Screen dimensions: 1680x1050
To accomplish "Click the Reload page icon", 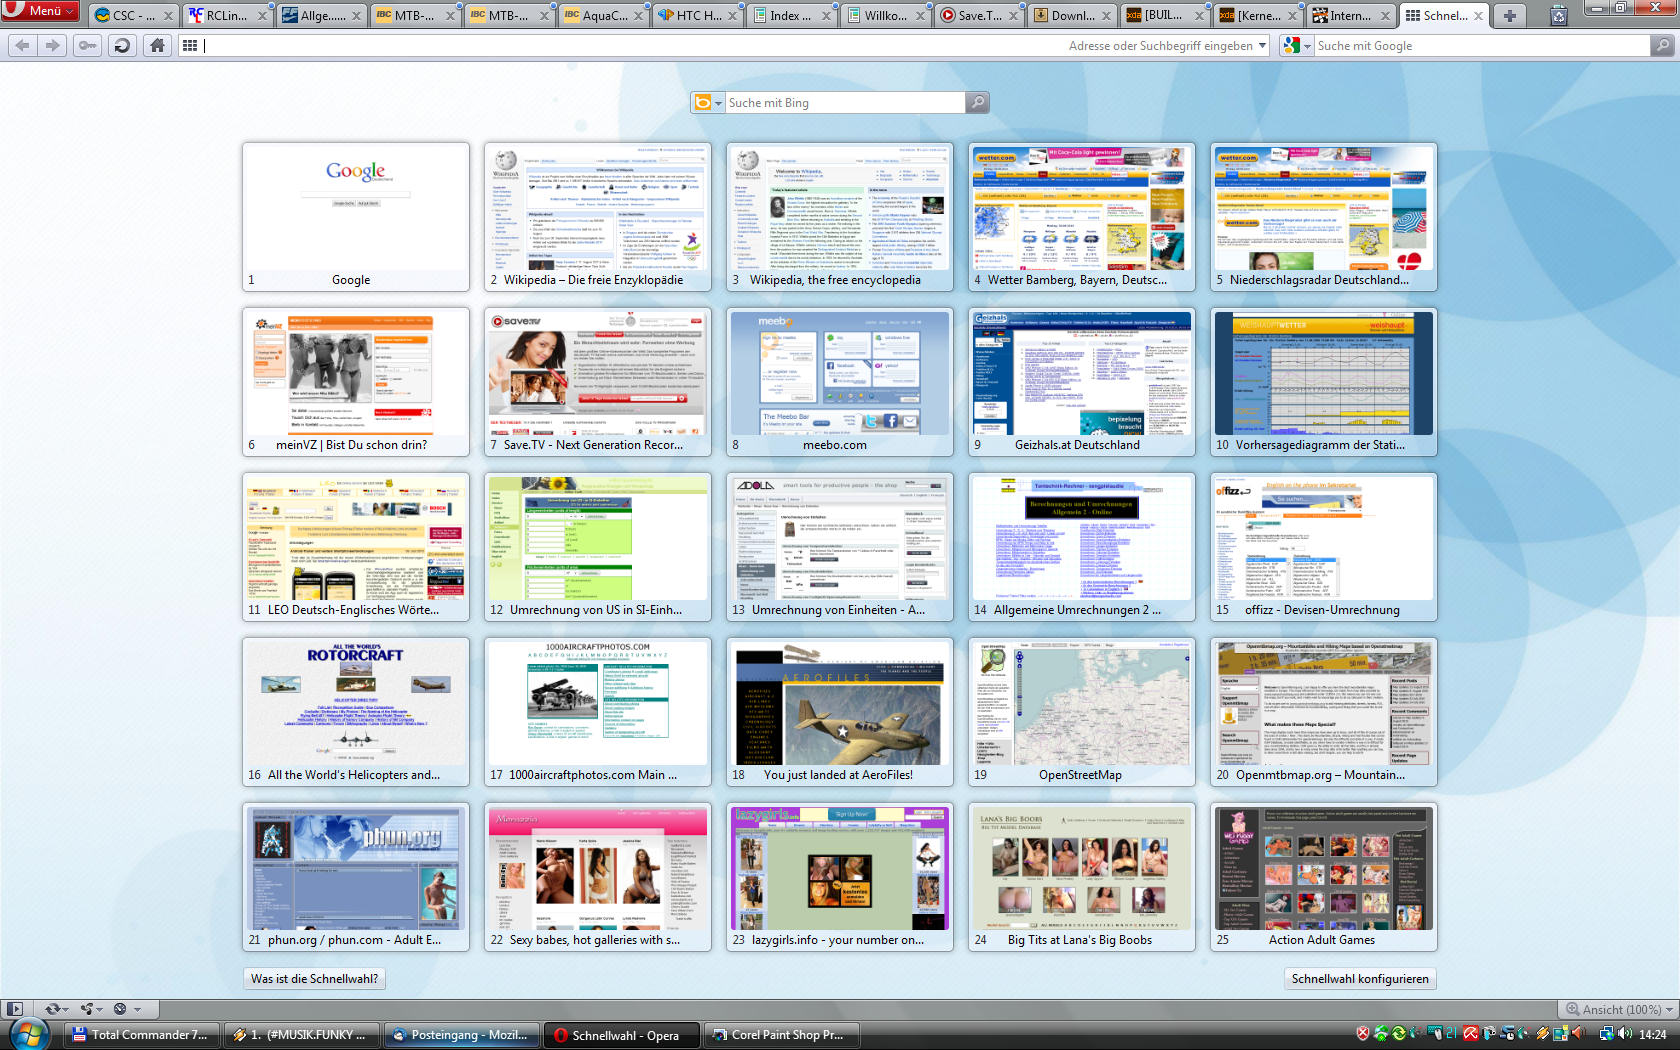I will 122,46.
